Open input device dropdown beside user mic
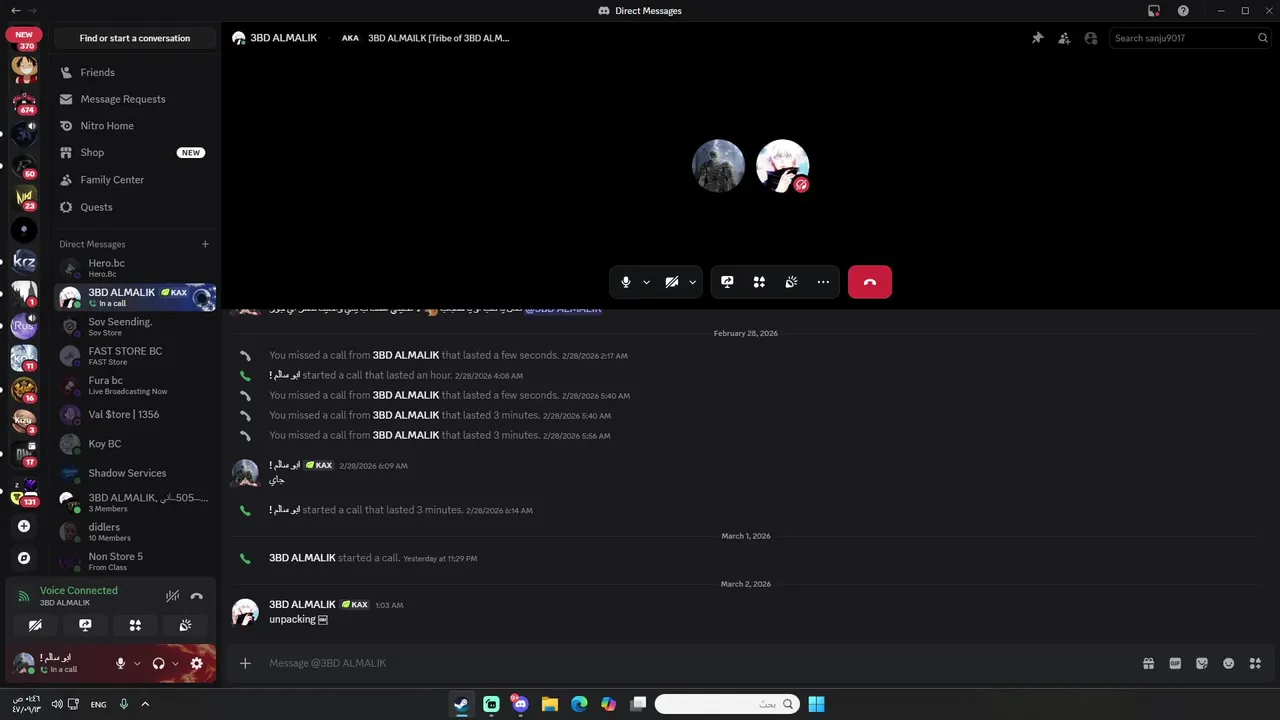The image size is (1280, 720). tap(137, 663)
